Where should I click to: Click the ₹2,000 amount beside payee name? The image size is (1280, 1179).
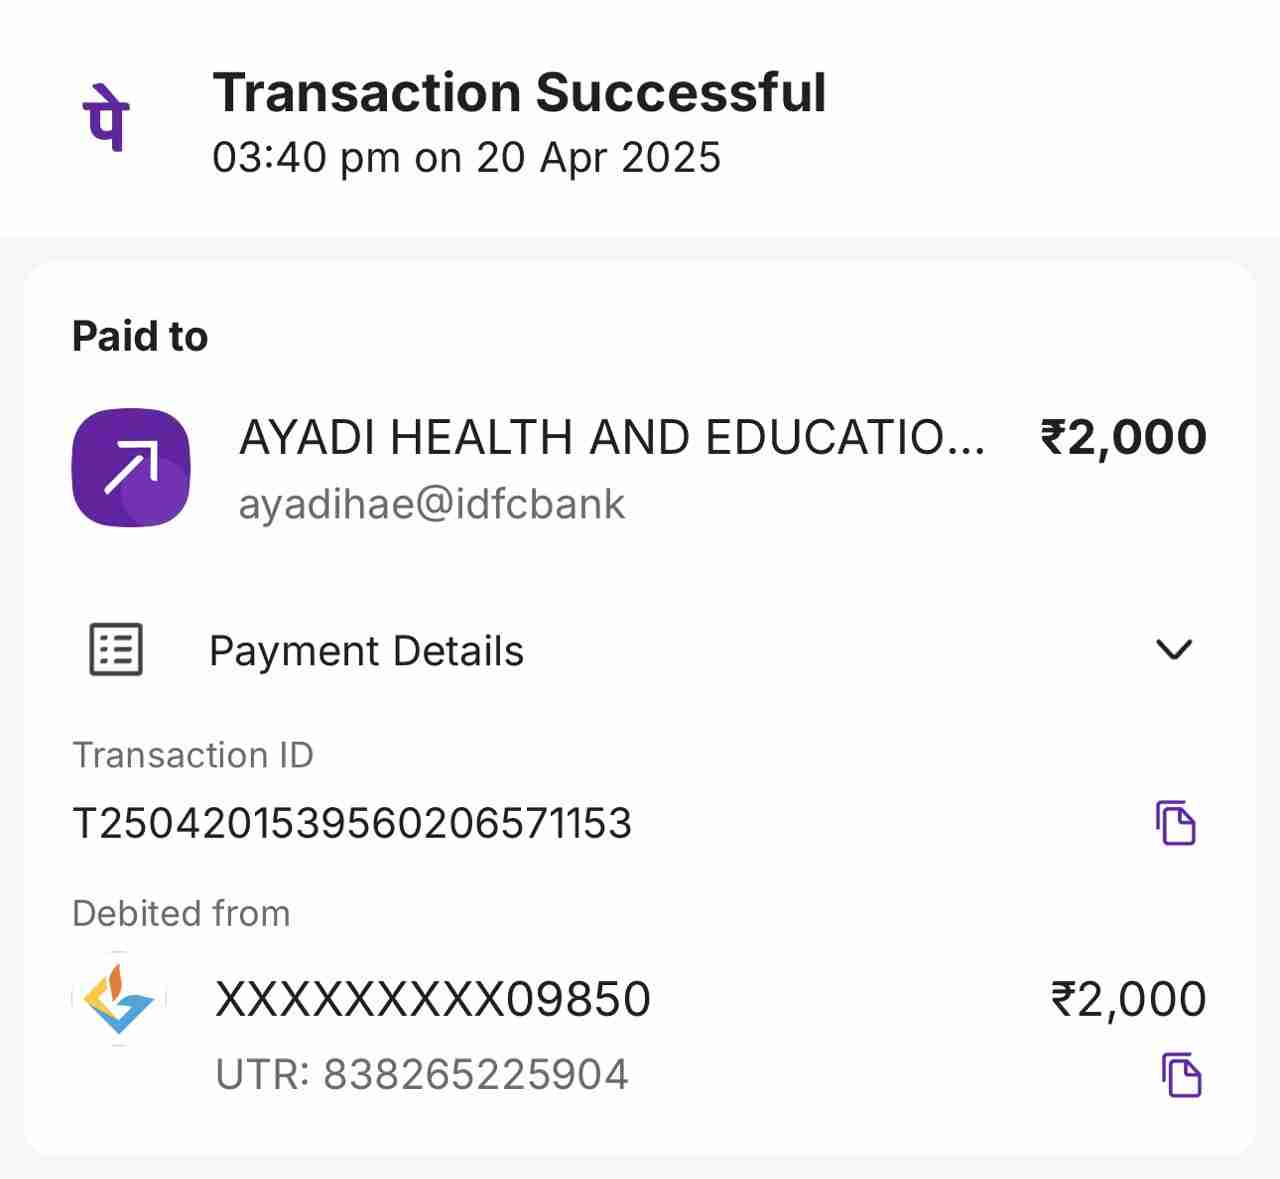(x=1123, y=438)
